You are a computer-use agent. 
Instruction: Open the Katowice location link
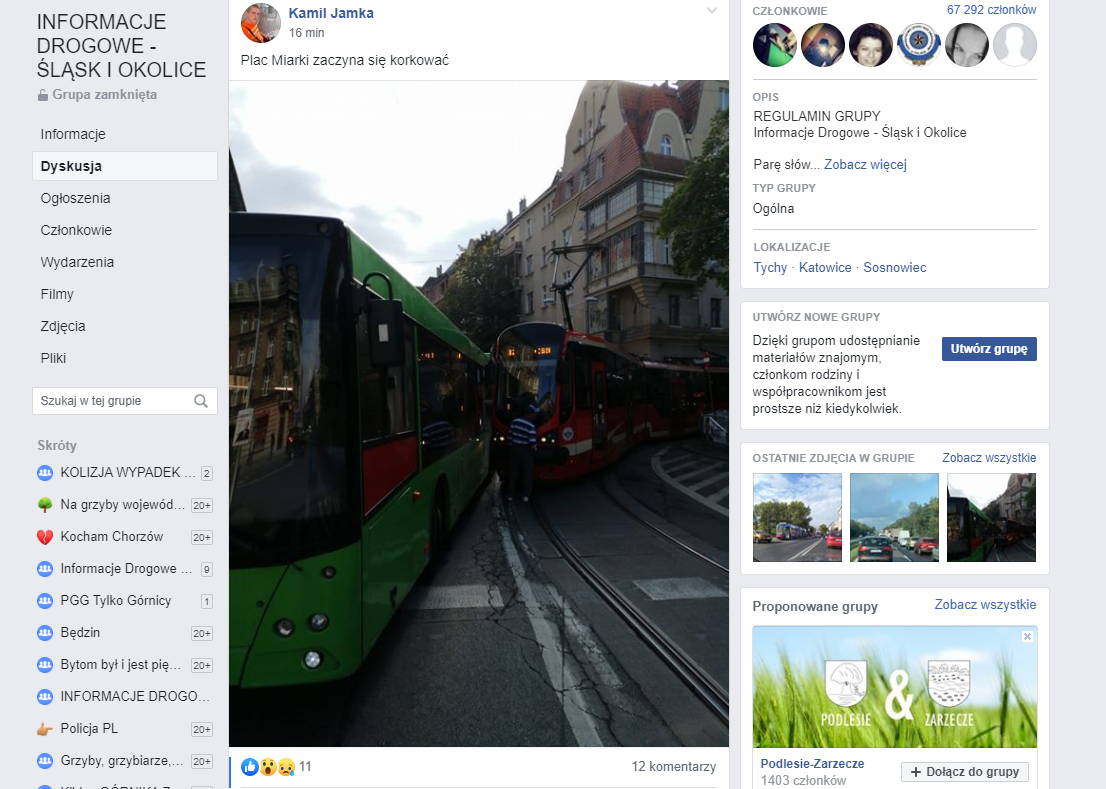(825, 267)
